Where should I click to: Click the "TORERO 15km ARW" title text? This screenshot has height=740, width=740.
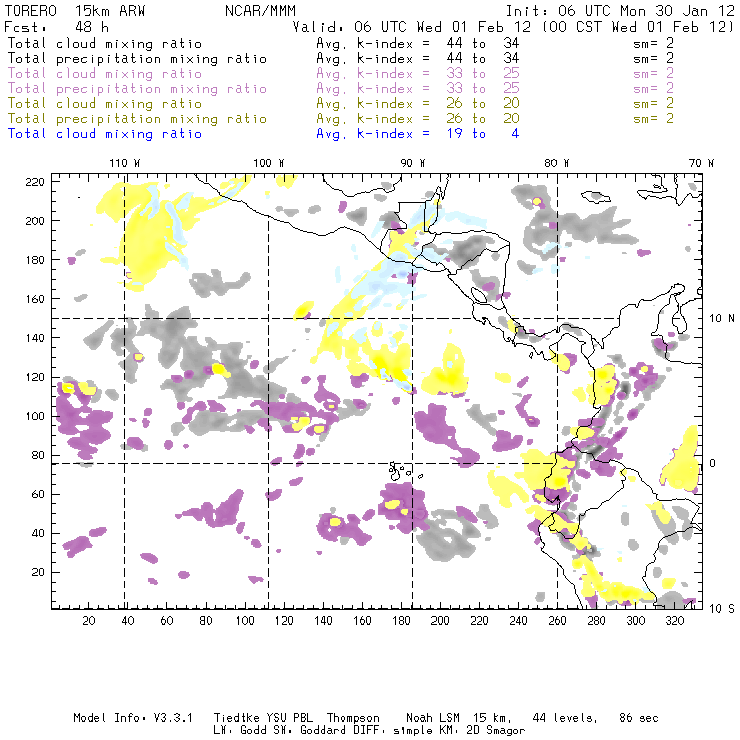pos(75,11)
